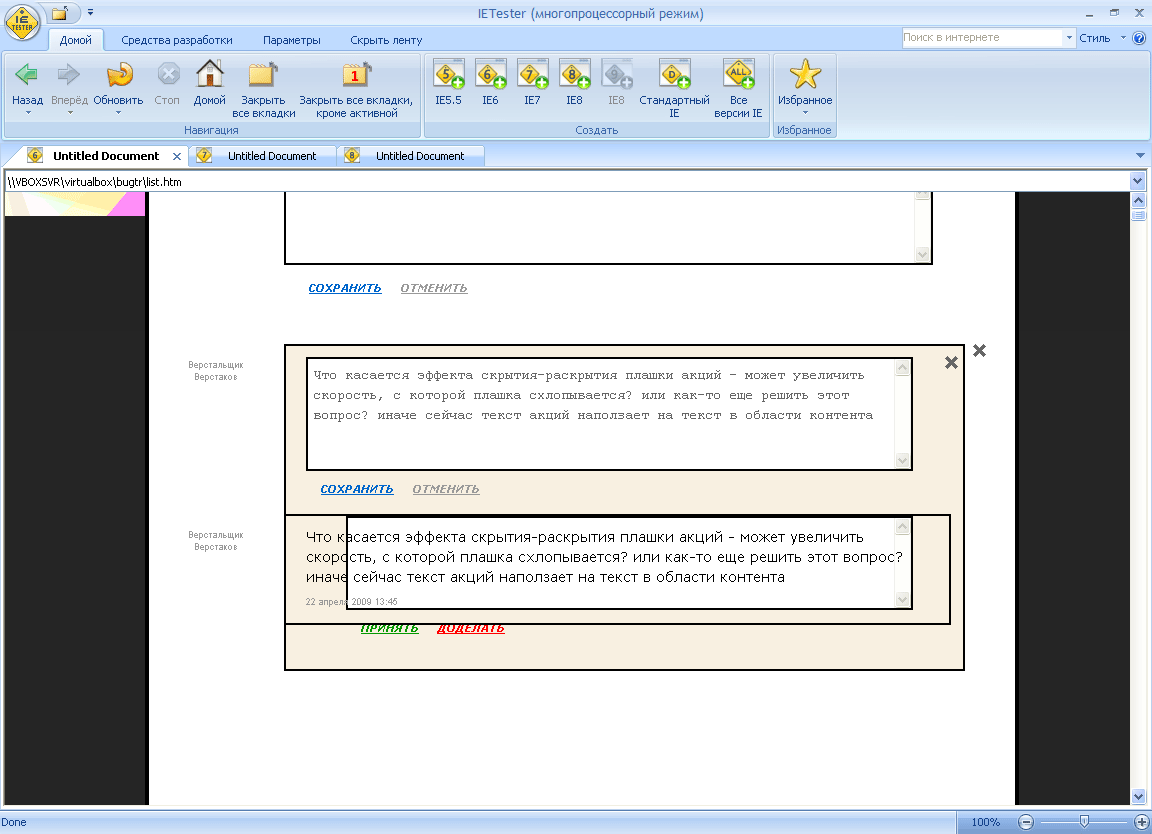Close the beige comment panel with outer X

tap(979, 351)
